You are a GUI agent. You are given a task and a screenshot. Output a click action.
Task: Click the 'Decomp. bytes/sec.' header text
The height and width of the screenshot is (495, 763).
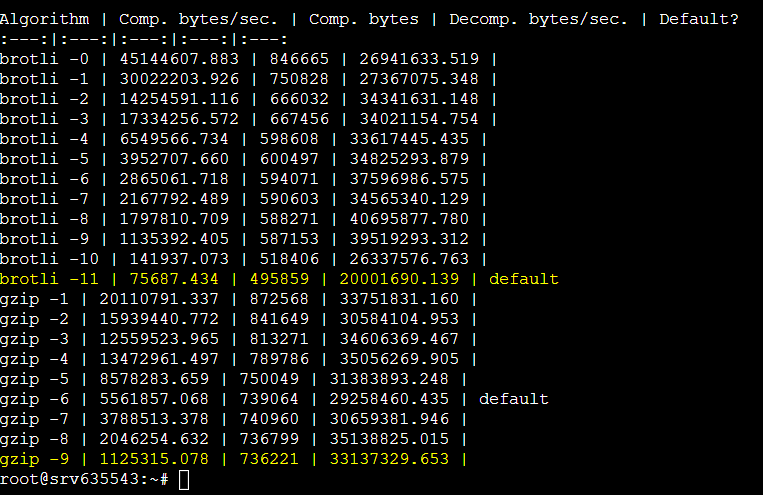pos(538,19)
